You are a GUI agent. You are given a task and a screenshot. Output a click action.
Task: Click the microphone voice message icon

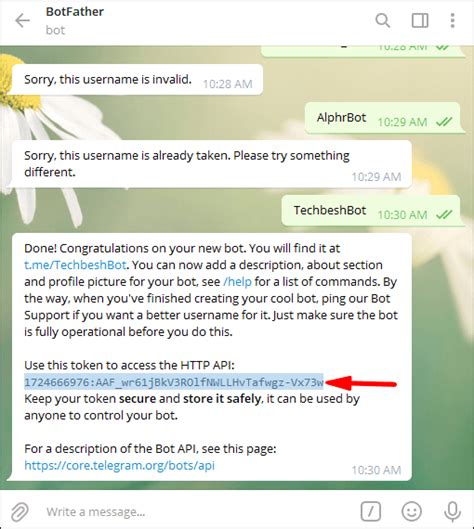[x=452, y=511]
